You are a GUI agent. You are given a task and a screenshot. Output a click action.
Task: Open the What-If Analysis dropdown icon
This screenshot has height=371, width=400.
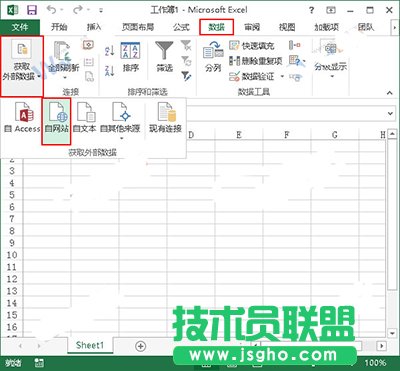(297, 61)
